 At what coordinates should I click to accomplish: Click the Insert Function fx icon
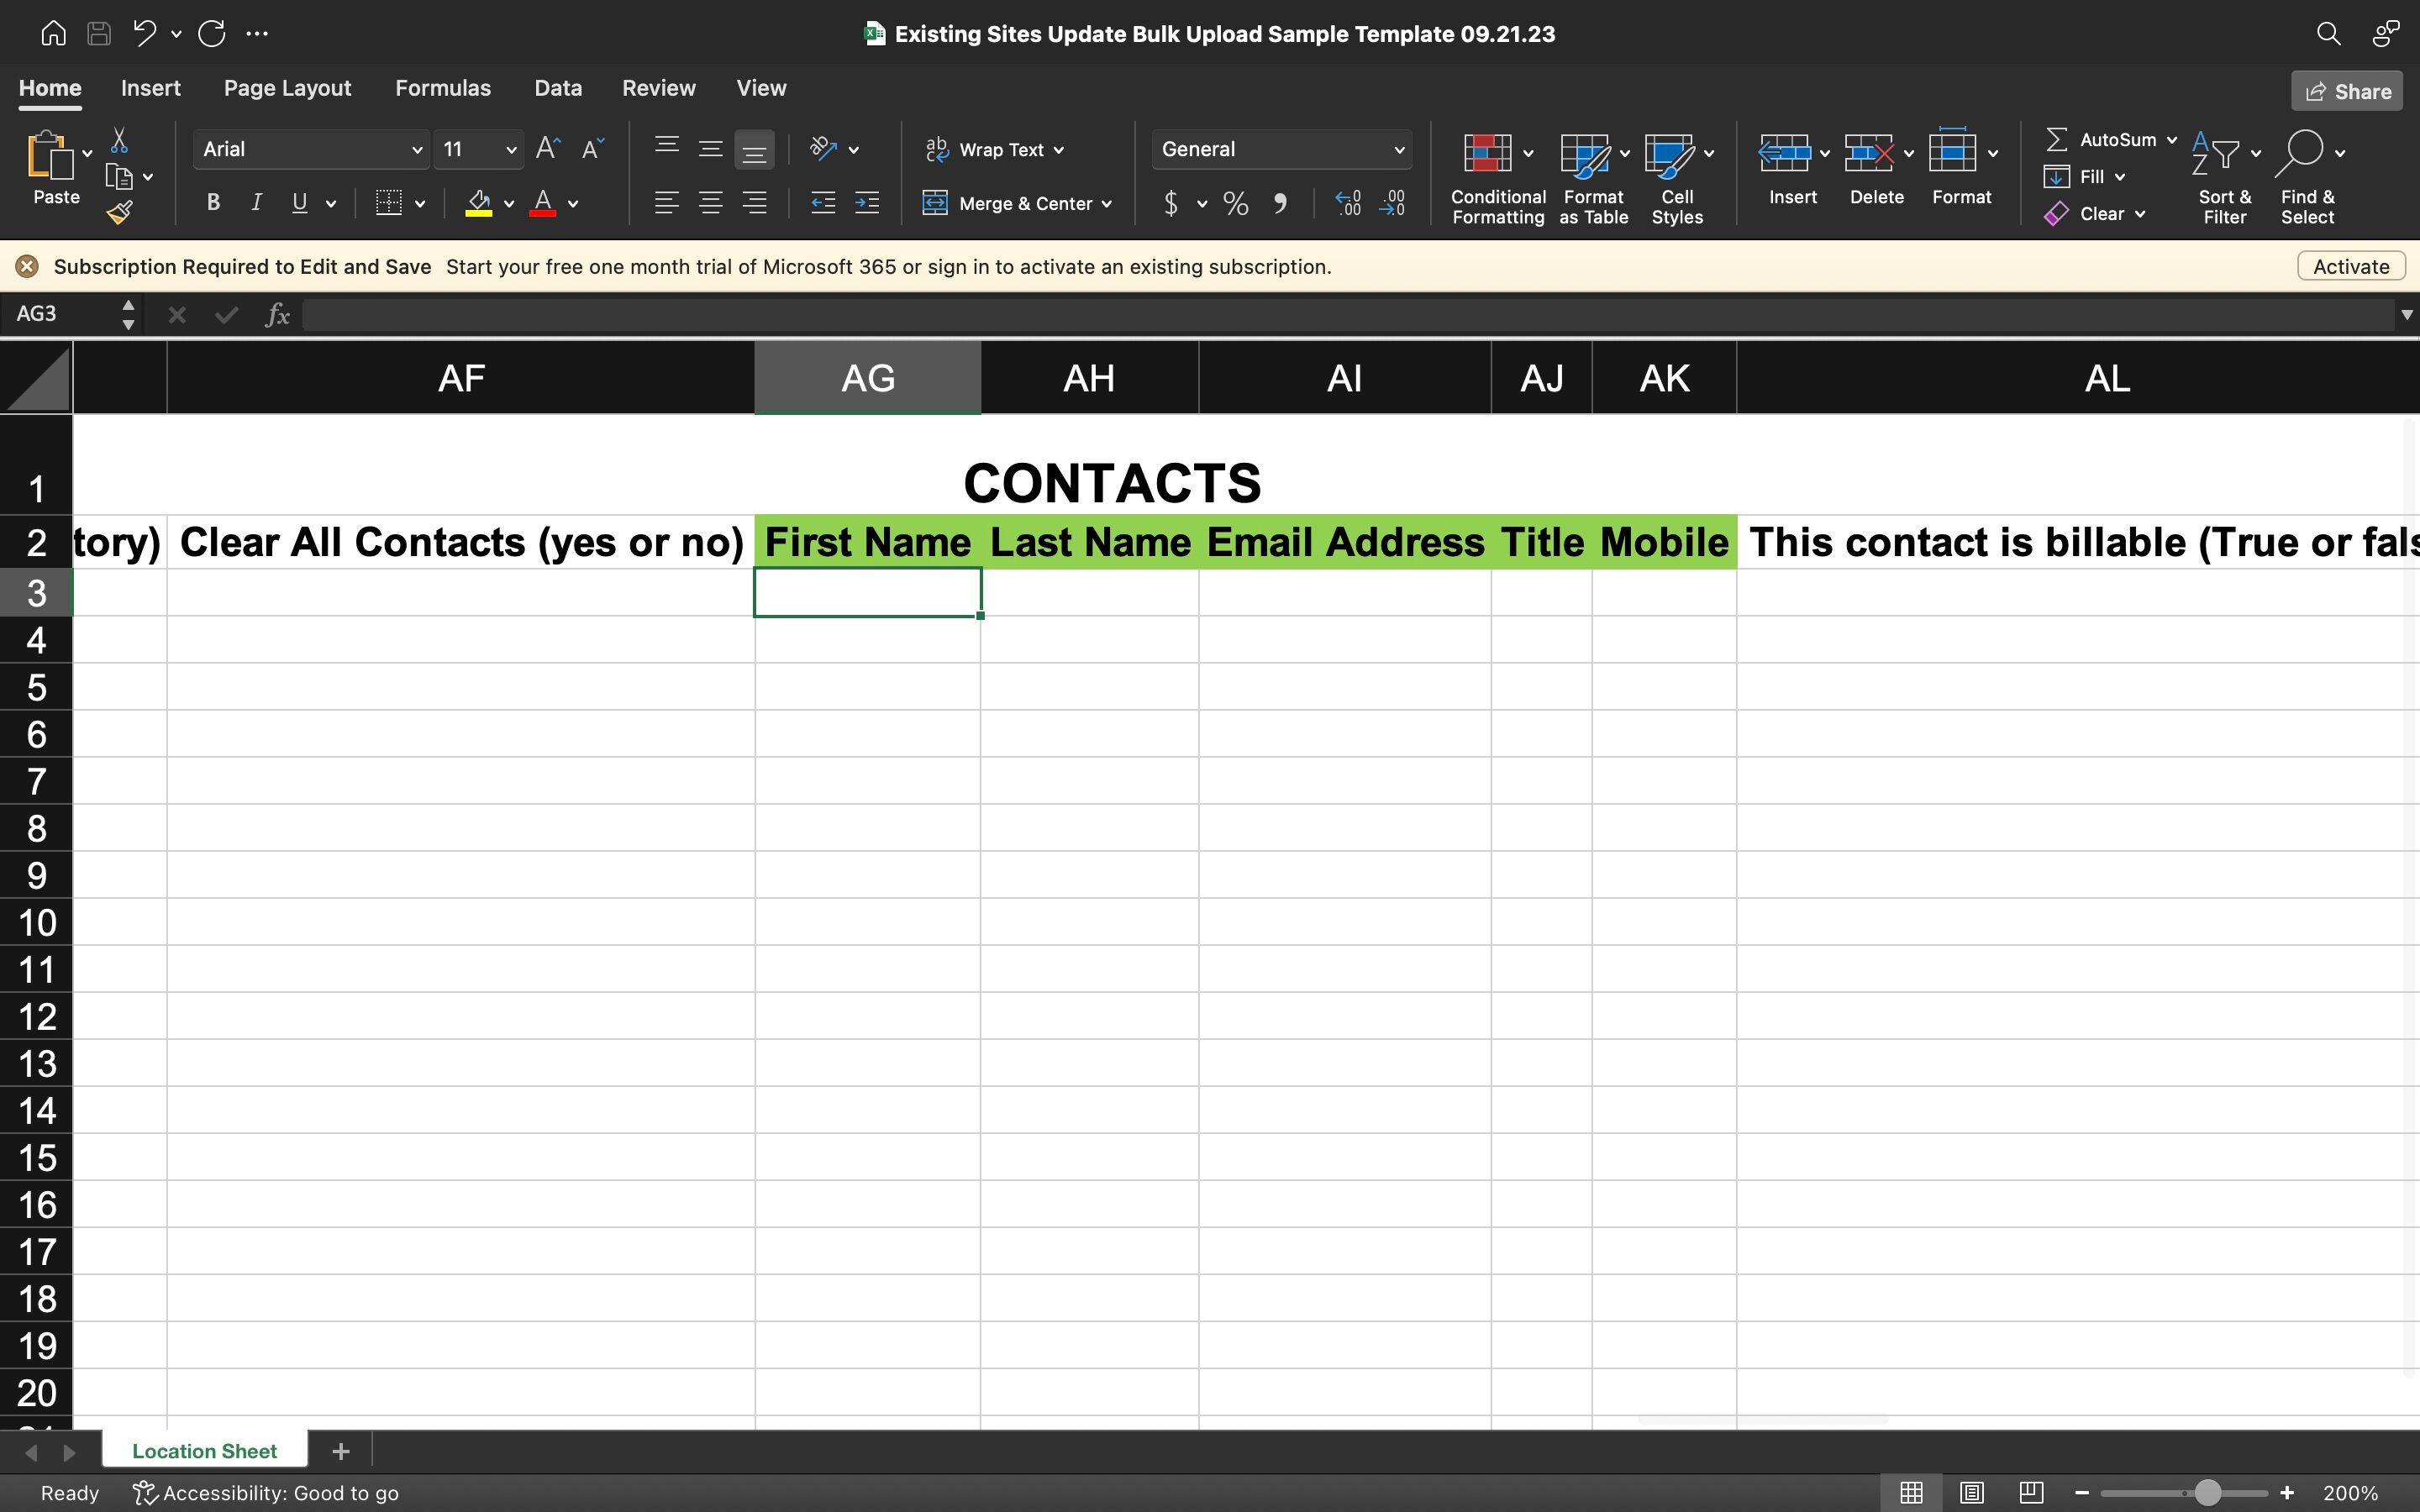pyautogui.click(x=277, y=315)
